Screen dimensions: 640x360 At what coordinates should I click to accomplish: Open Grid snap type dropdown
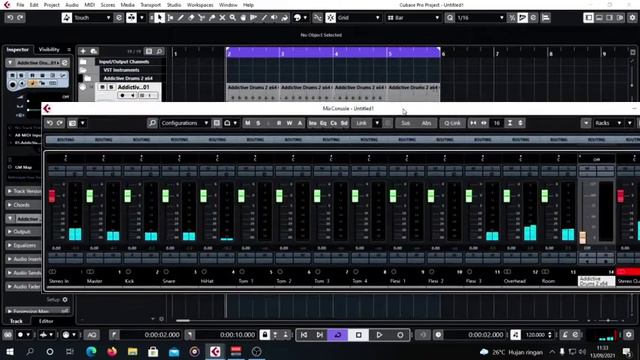click(x=358, y=18)
